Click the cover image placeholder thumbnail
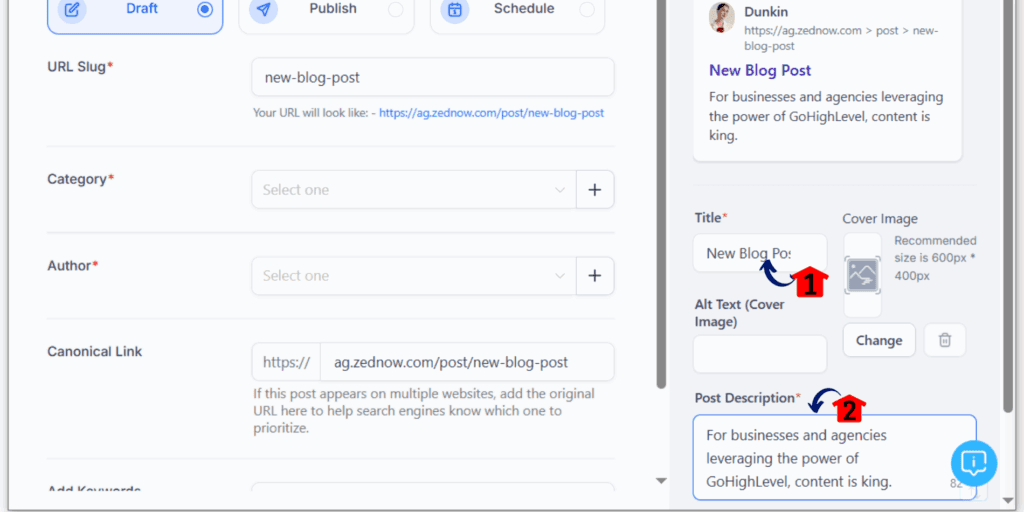The height and width of the screenshot is (512, 1024). point(863,275)
